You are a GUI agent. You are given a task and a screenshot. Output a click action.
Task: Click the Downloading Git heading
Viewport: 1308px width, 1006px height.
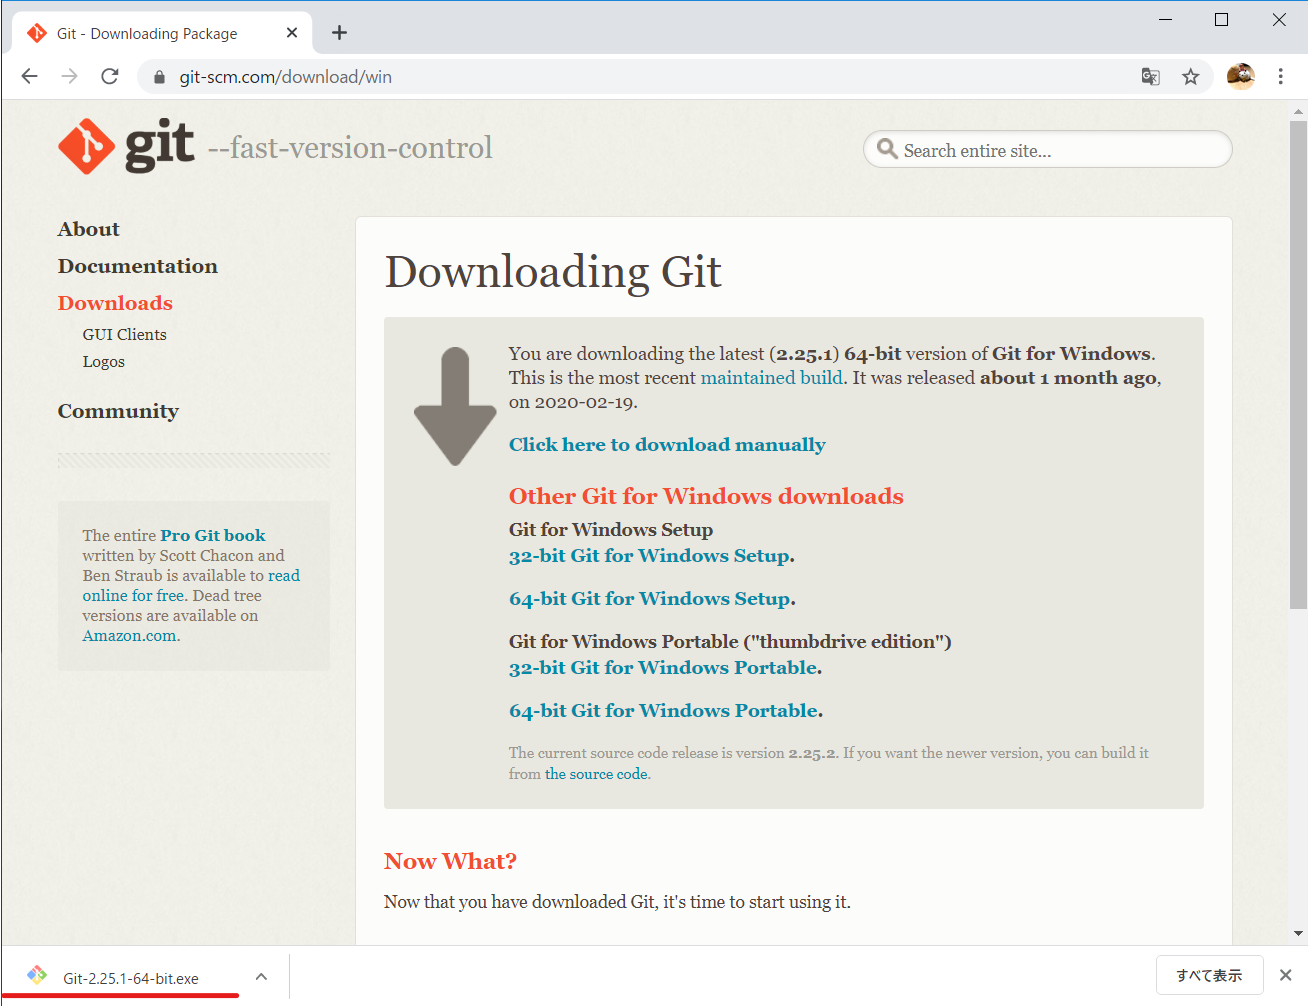point(553,272)
